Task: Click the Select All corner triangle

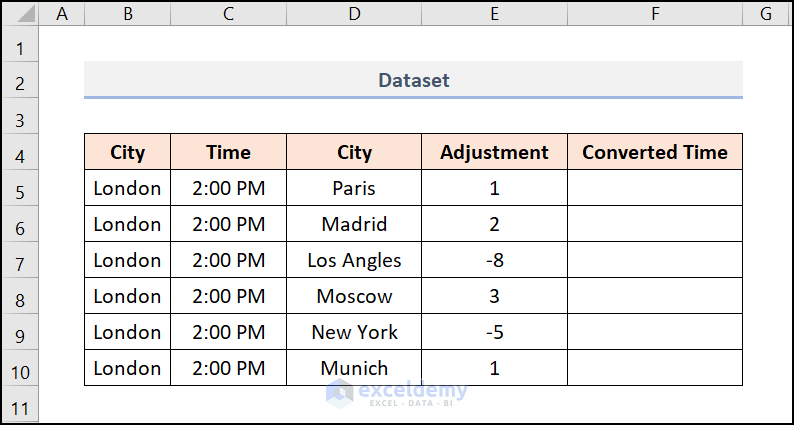Action: coord(22,14)
